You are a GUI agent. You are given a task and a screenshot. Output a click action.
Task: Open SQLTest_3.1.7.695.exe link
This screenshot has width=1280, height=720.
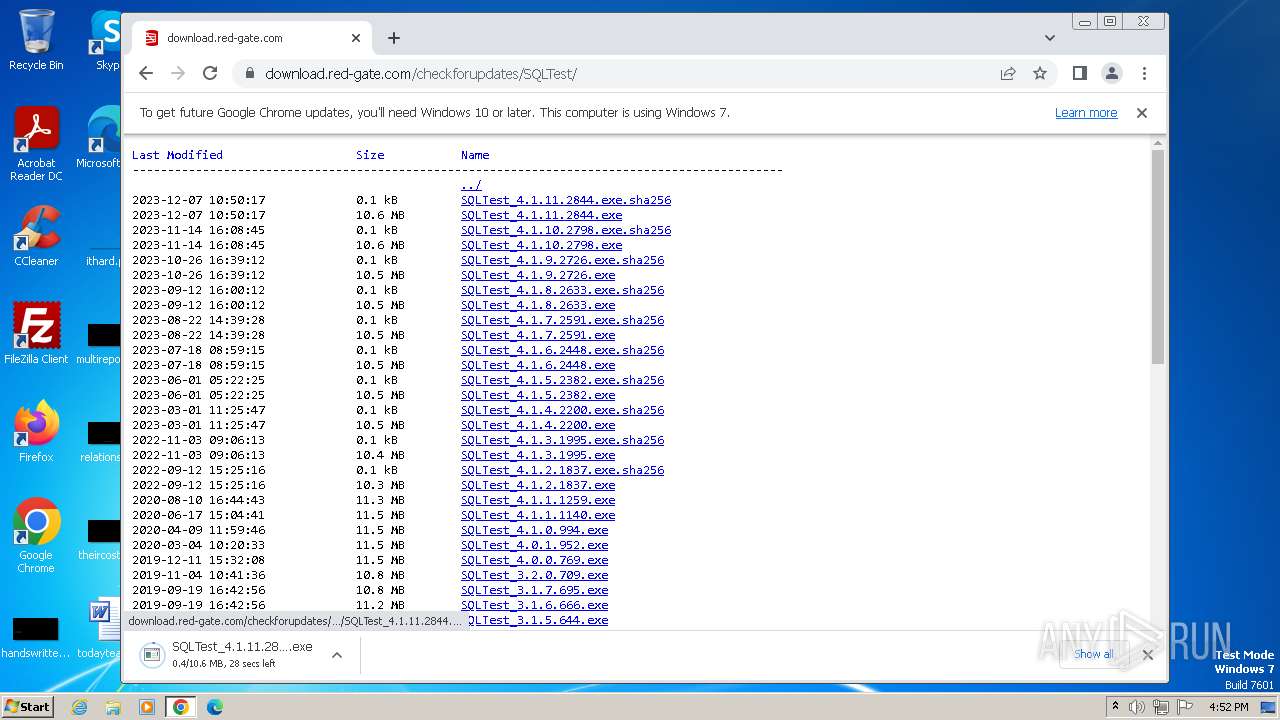(534, 590)
